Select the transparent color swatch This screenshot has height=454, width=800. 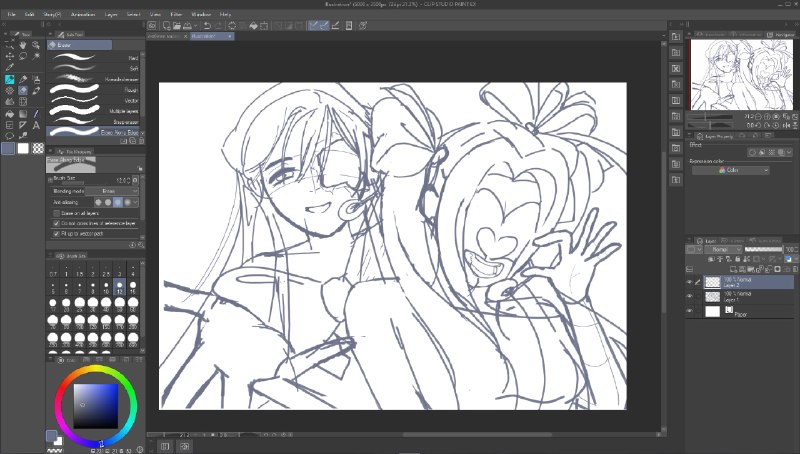(x=38, y=148)
